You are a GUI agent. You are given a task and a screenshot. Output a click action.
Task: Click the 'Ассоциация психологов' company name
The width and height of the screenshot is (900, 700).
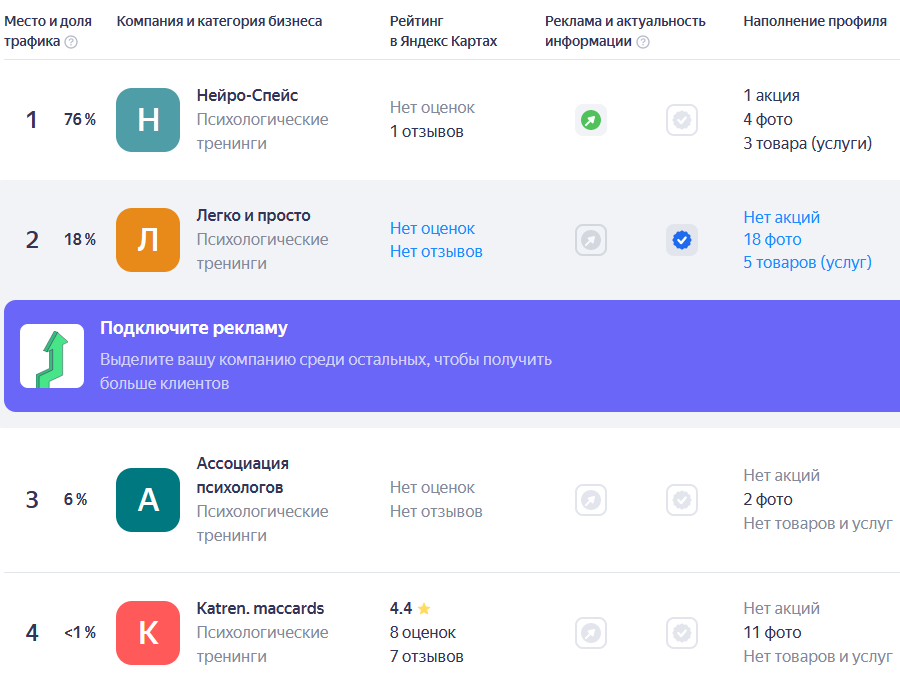(x=243, y=475)
